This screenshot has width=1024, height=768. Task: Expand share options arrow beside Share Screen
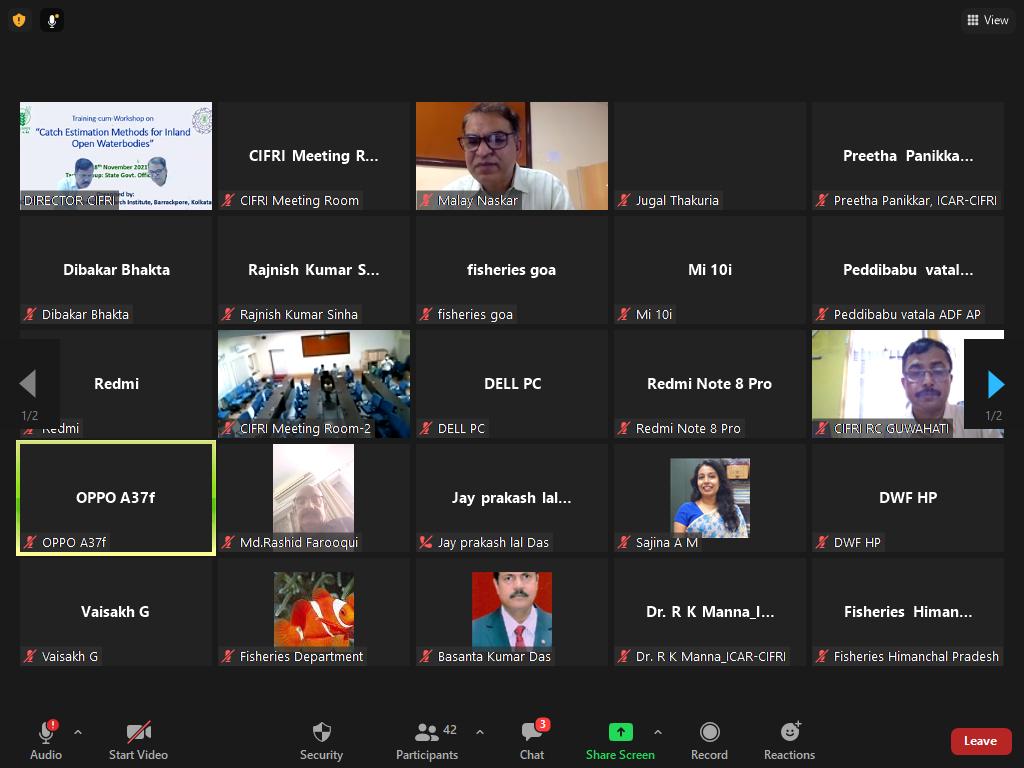[x=657, y=732]
